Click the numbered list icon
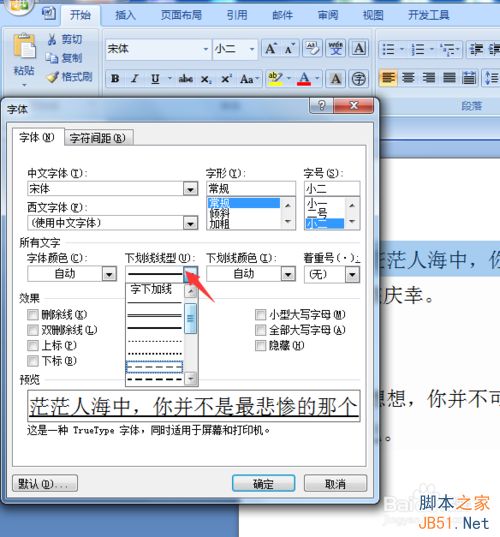The height and width of the screenshot is (537, 500). 418,49
